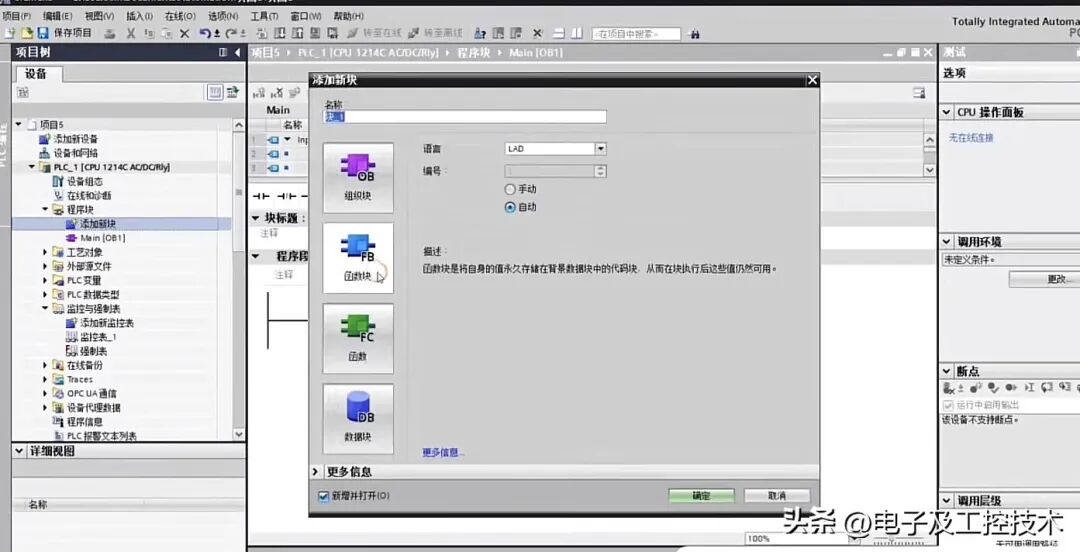Image resolution: width=1080 pixels, height=552 pixels.
Task: Click the 确定 button
Action: [701, 496]
